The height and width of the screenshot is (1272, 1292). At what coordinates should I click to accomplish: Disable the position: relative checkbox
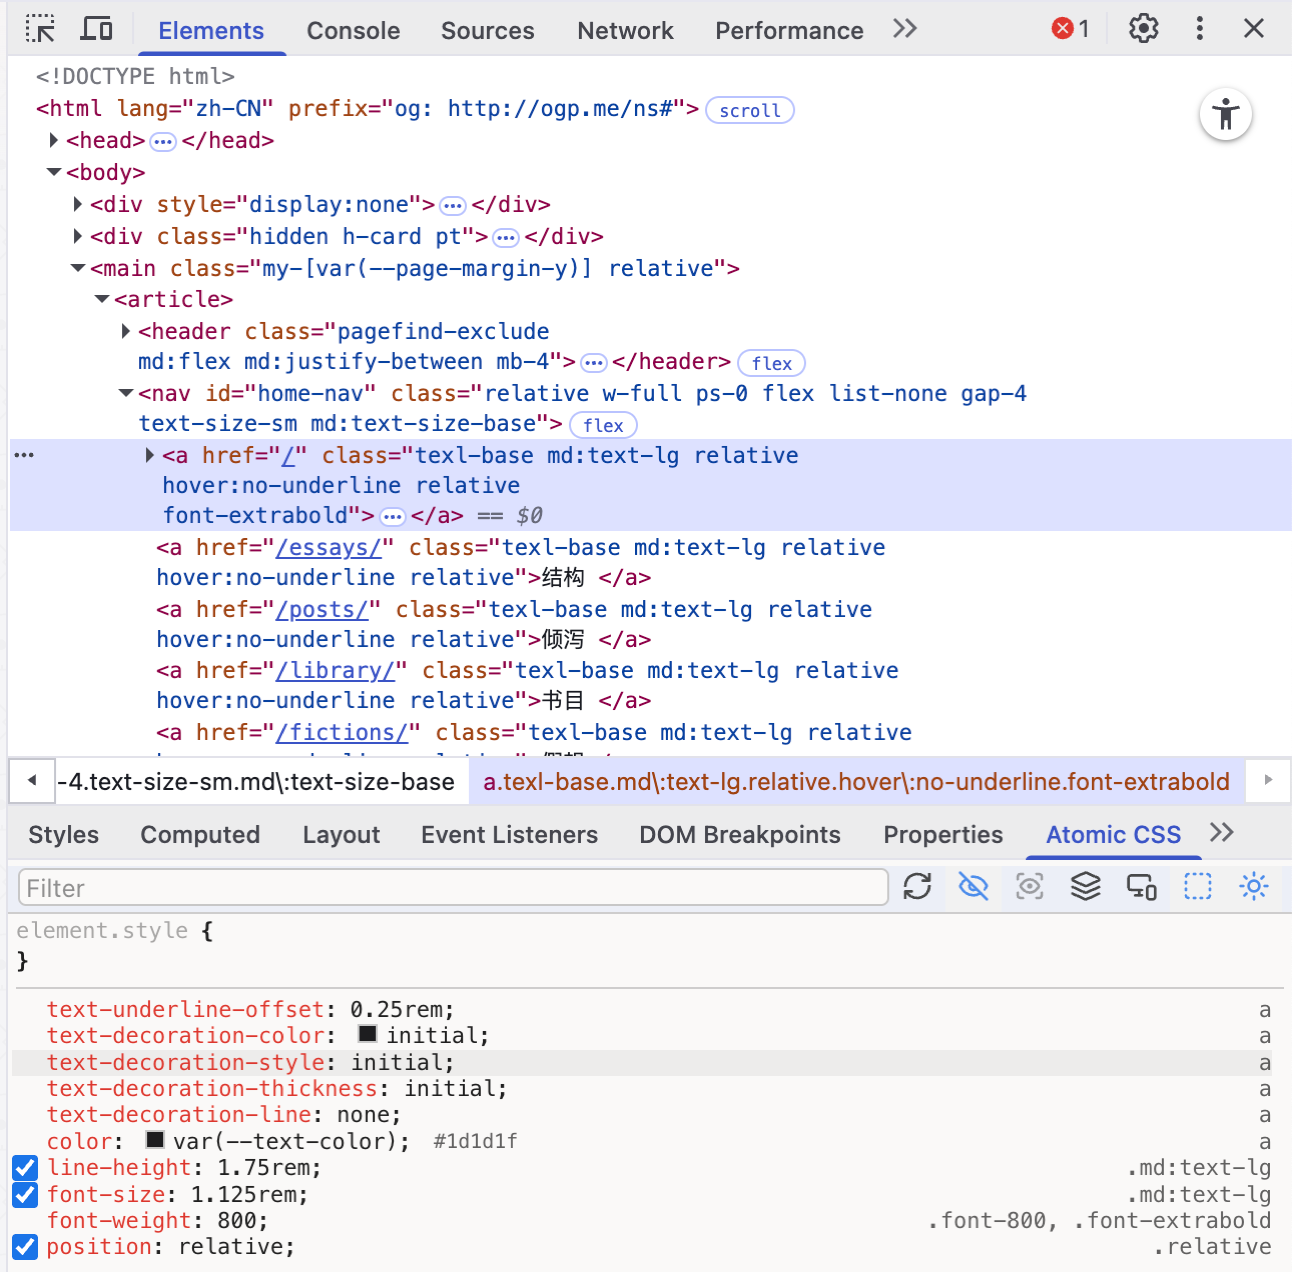[25, 1247]
